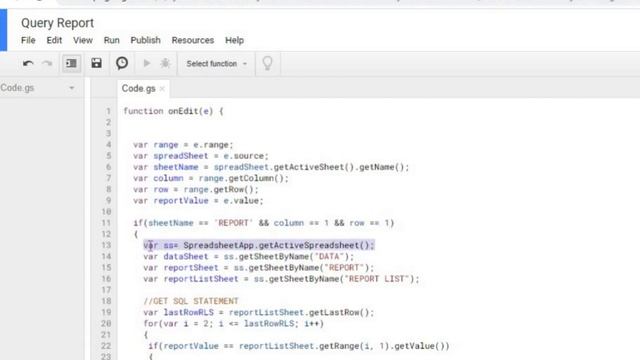This screenshot has width=640, height=360.
Task: Click the column = range.getColumn() line
Action: tap(211, 178)
